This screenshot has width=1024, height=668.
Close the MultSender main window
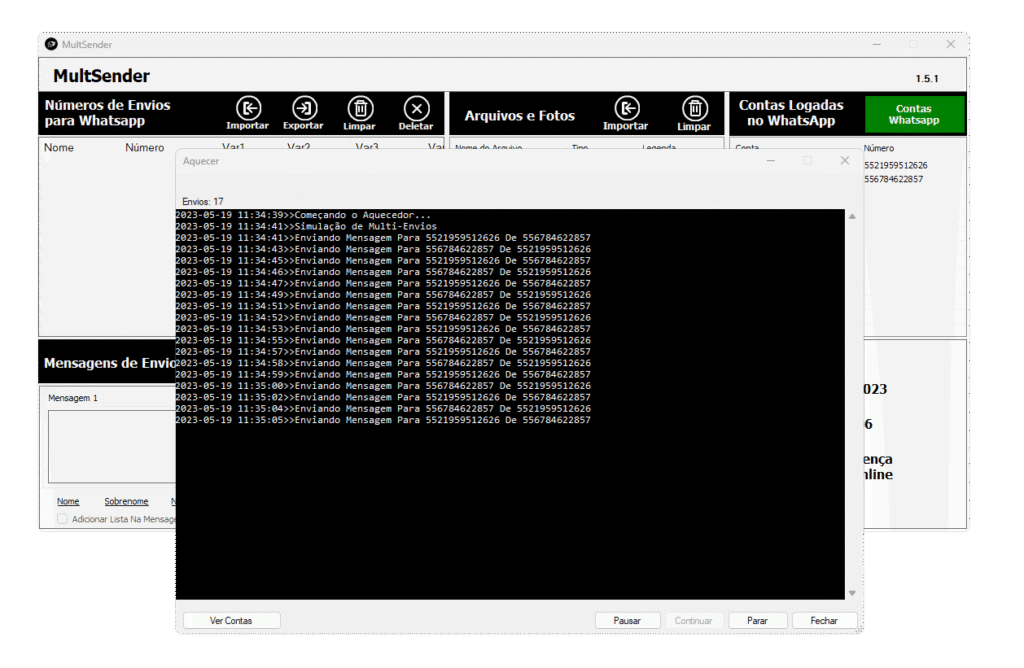pos(951,44)
